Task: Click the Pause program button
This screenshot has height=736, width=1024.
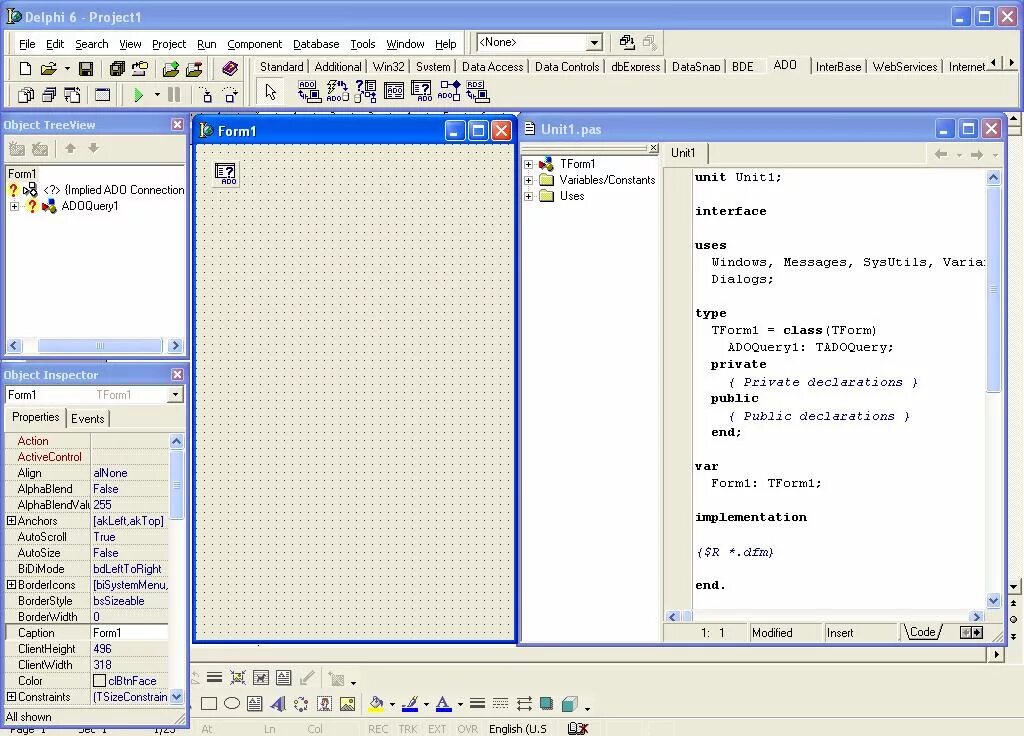Action: tap(174, 95)
